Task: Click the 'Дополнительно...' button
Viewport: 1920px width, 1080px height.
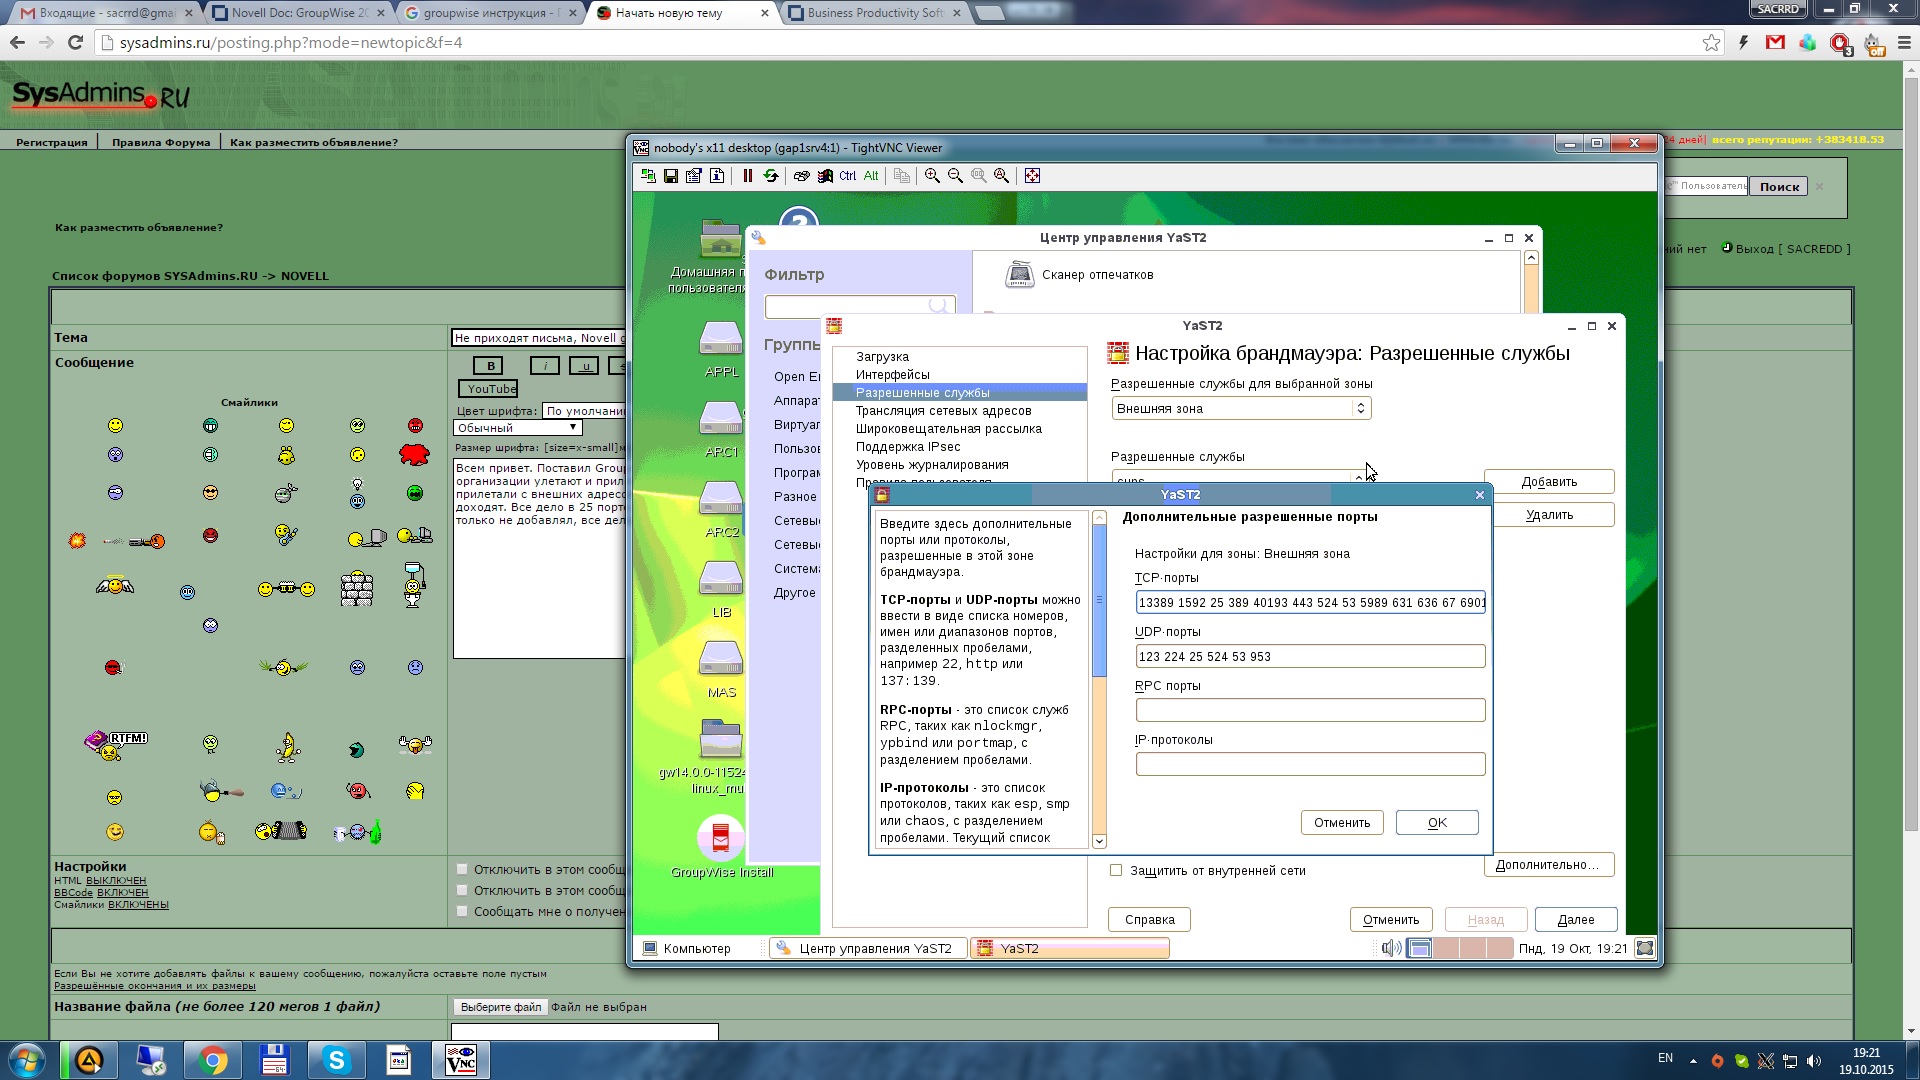Action: click(x=1549, y=865)
